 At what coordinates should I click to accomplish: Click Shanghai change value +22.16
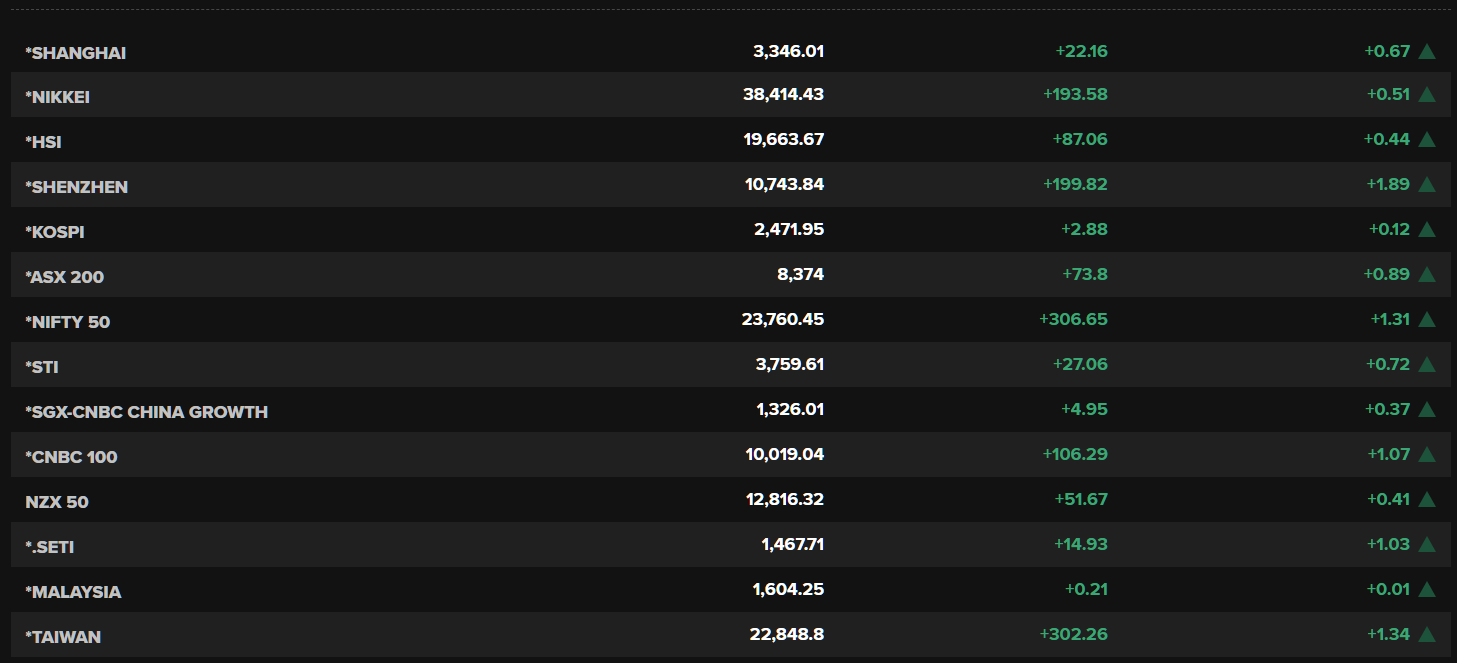point(1082,51)
